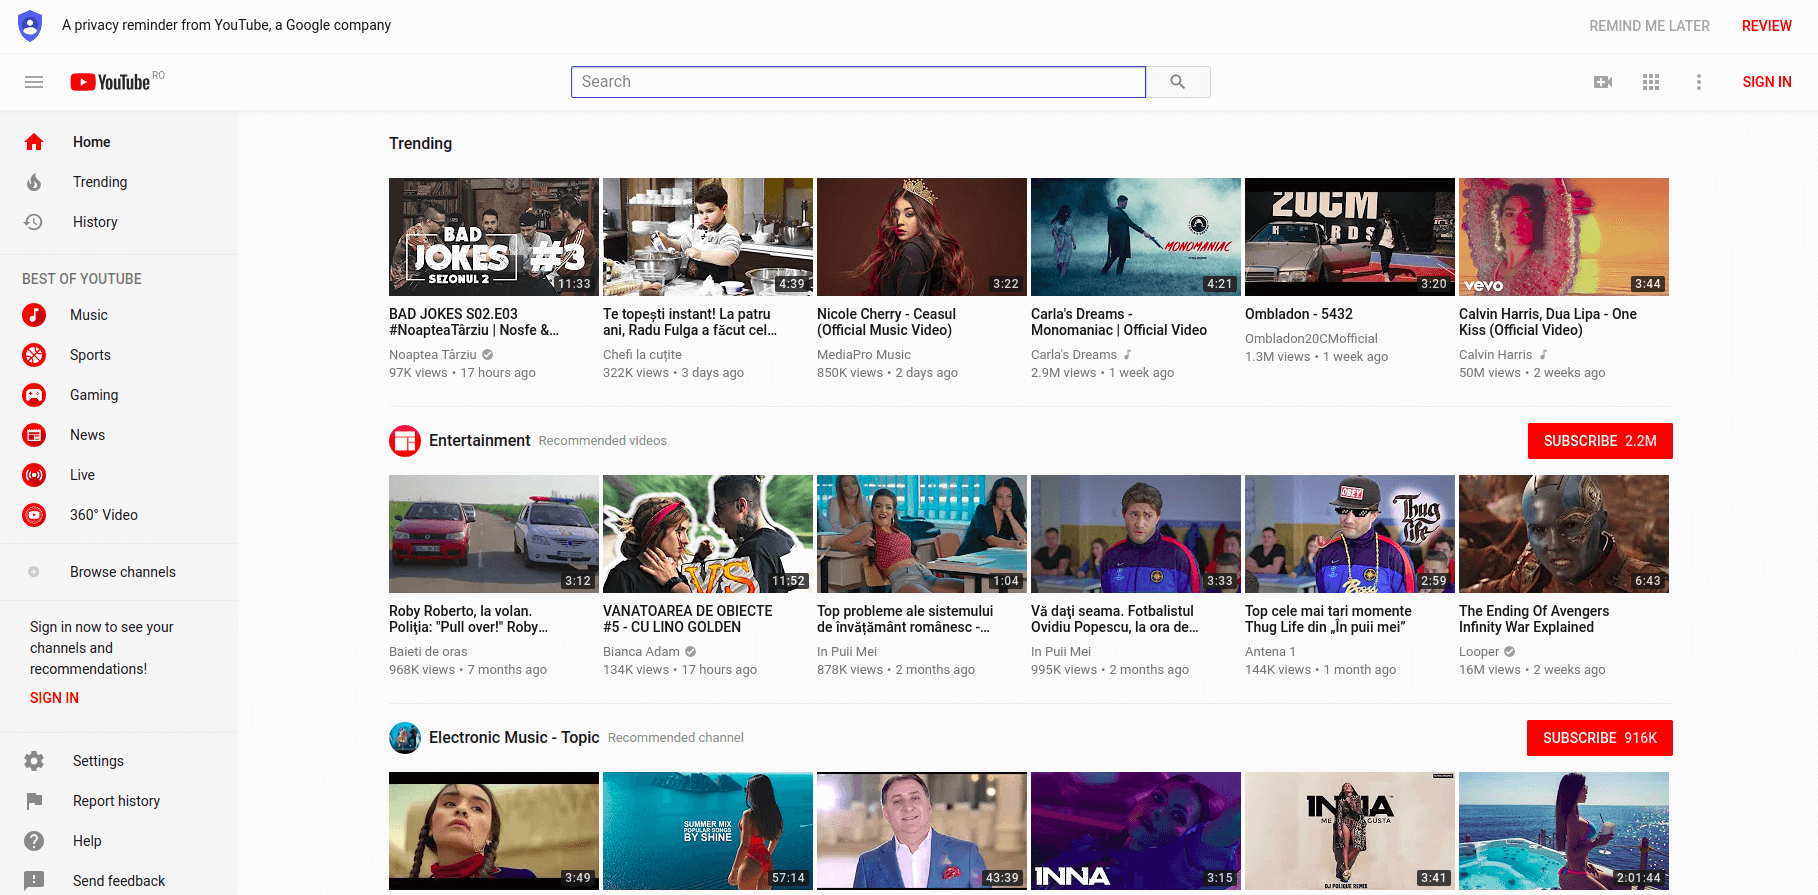The image size is (1818, 895).
Task: Open The Ending Of Avengers thumbnail
Action: [1564, 534]
